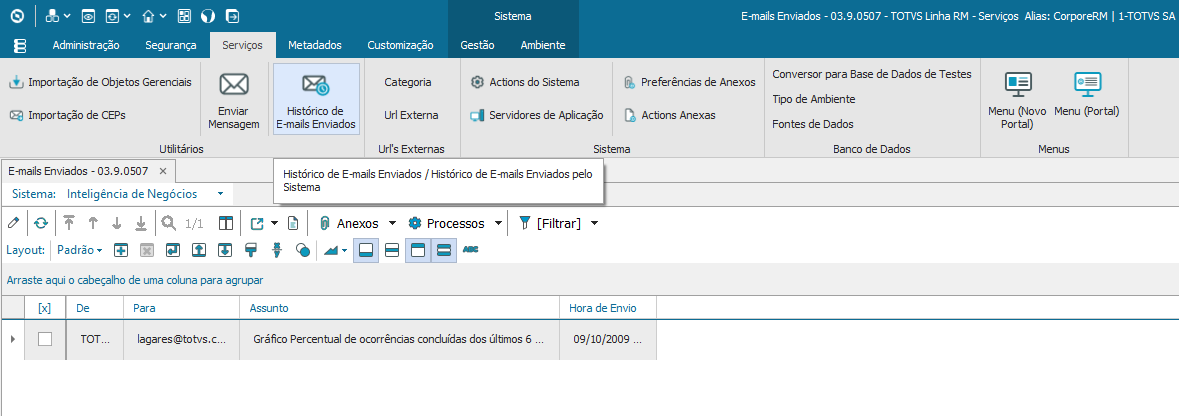
Task: Open Menu (Portal) monitor icon
Action: point(1087,94)
